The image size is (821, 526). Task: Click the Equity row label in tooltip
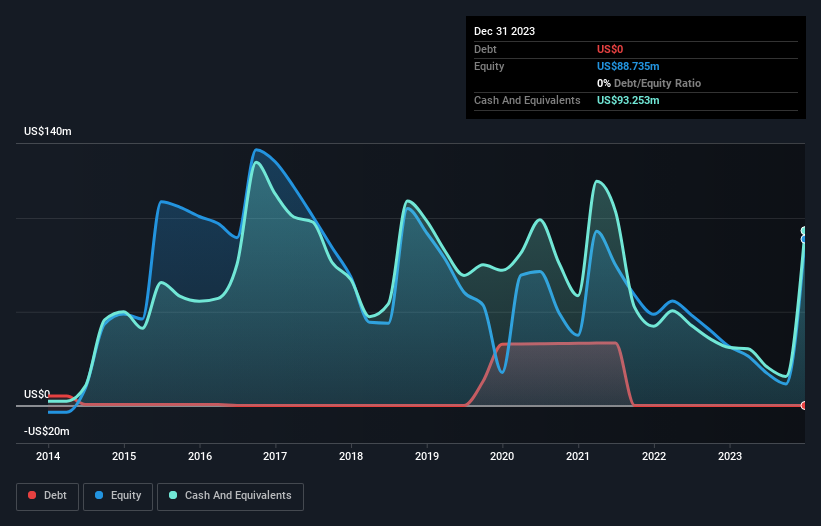coord(489,66)
